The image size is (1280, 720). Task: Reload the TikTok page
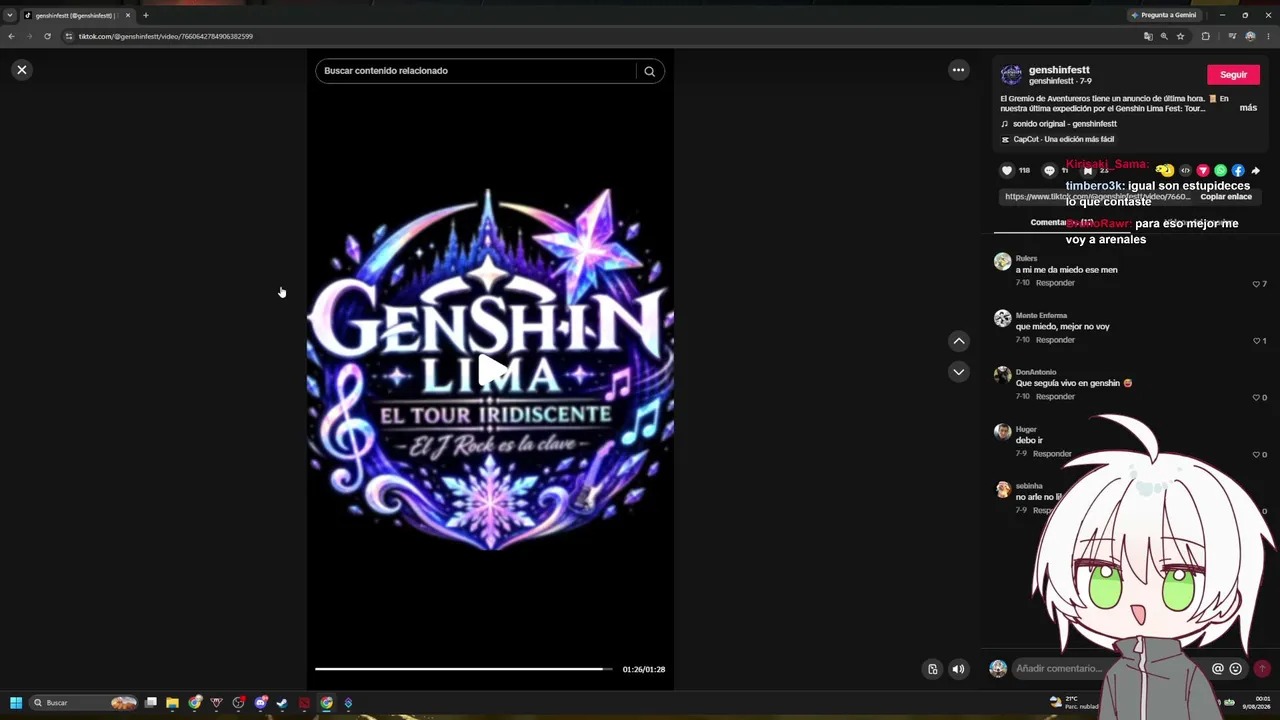(x=47, y=36)
